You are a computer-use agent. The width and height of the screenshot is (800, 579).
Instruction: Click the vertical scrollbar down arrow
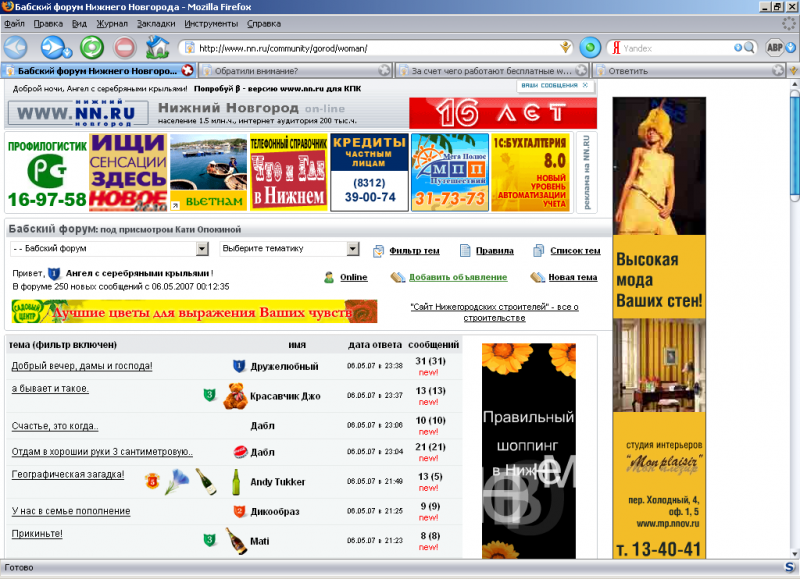[x=794, y=553]
